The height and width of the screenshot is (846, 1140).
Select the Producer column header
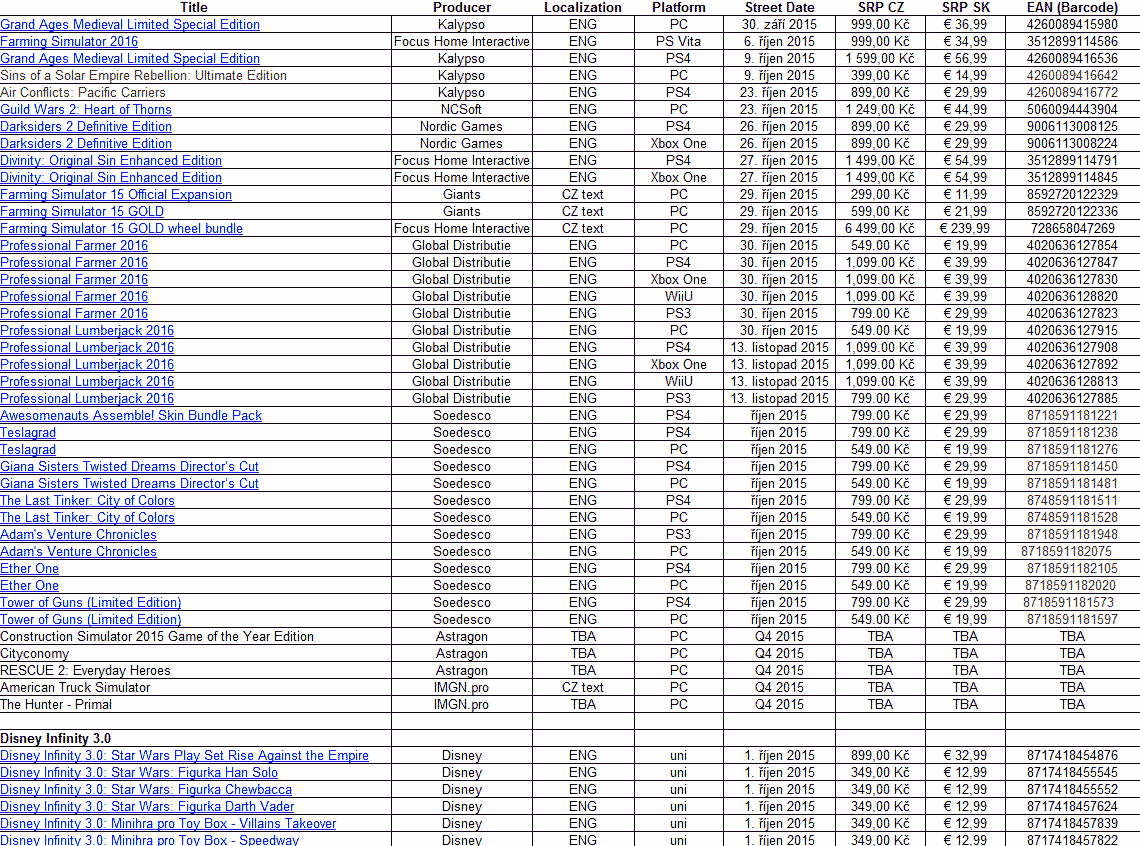click(x=462, y=8)
